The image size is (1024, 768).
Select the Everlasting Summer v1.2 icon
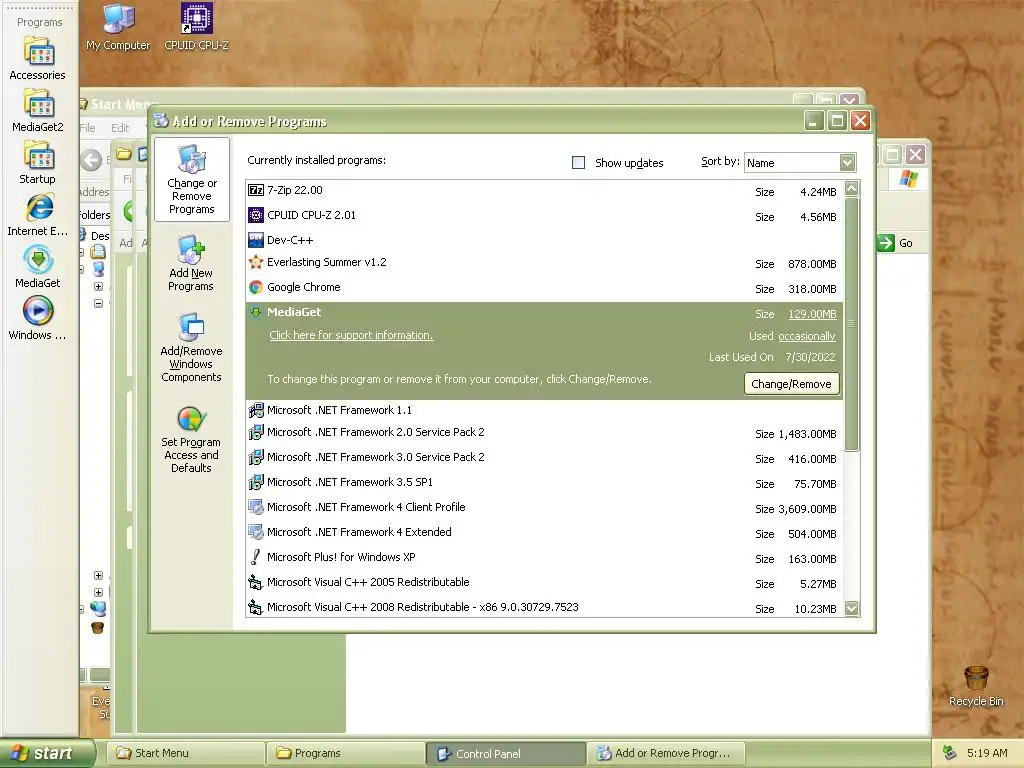click(256, 263)
